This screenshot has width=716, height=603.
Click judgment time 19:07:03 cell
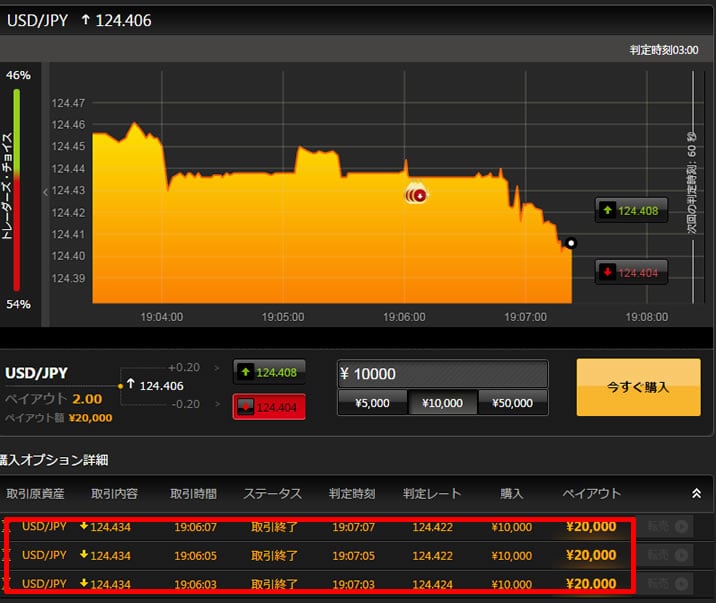tap(353, 584)
